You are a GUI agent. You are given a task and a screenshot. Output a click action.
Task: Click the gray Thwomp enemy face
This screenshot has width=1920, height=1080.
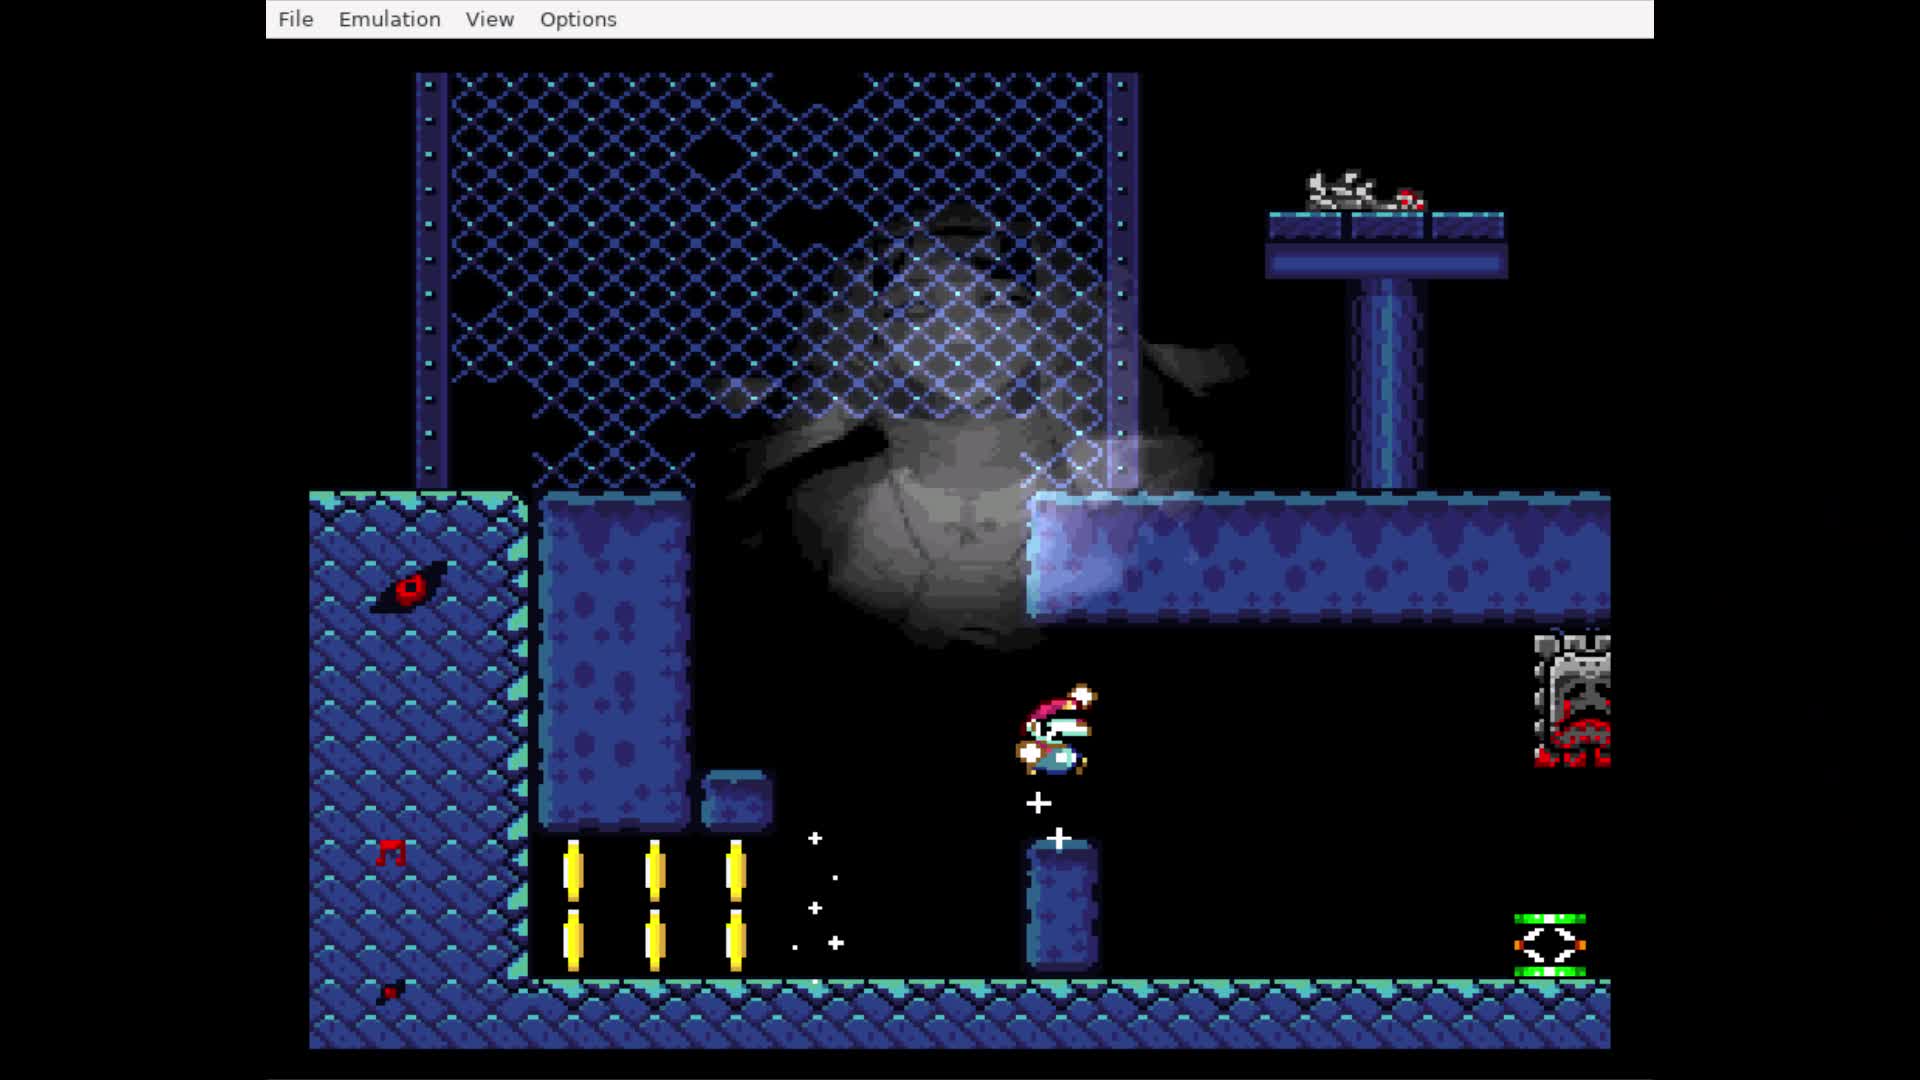1572,700
